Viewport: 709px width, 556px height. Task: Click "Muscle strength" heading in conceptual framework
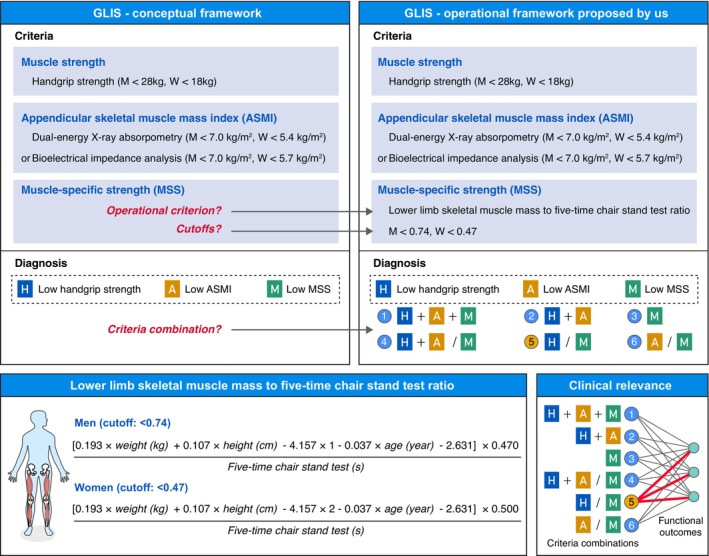click(63, 62)
